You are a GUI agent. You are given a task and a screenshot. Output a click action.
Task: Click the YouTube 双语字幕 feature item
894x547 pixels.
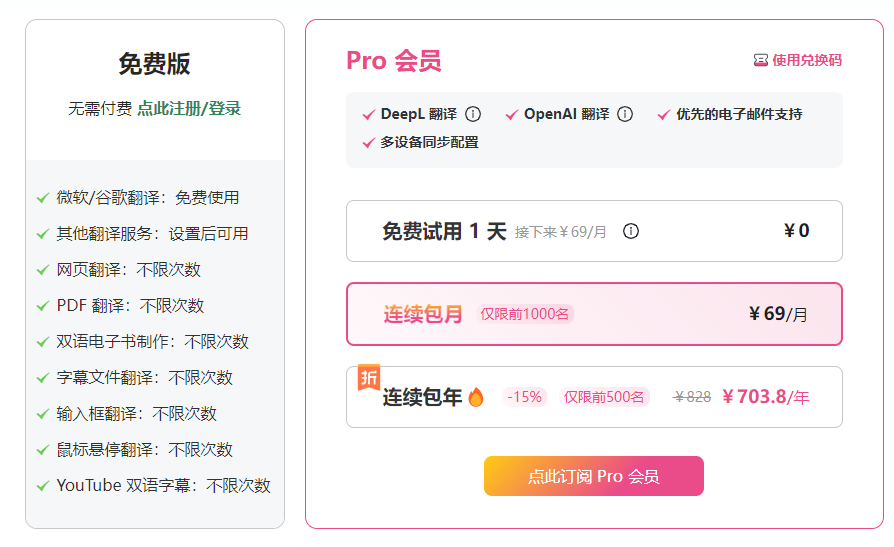tap(163, 486)
